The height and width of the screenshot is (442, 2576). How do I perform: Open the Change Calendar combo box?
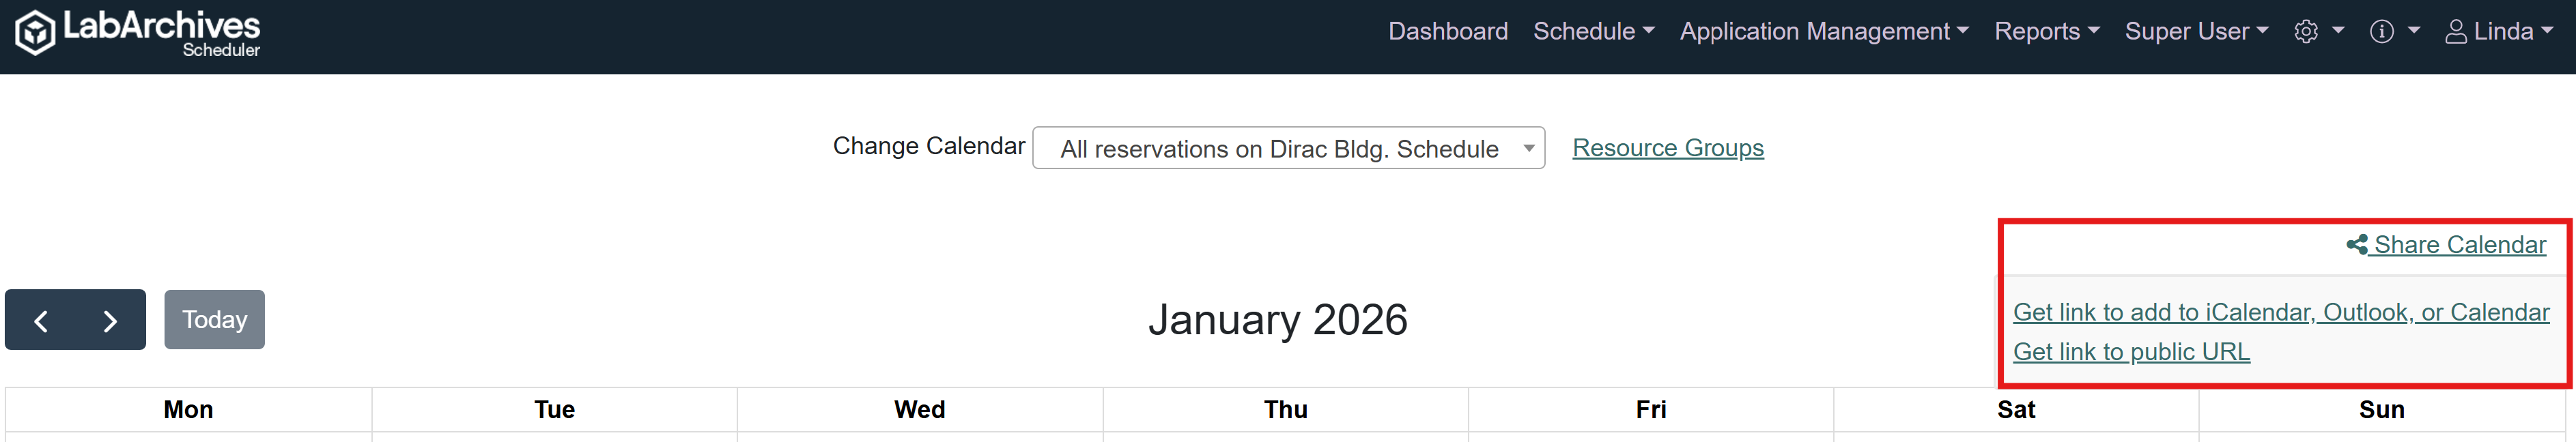click(x=1288, y=149)
